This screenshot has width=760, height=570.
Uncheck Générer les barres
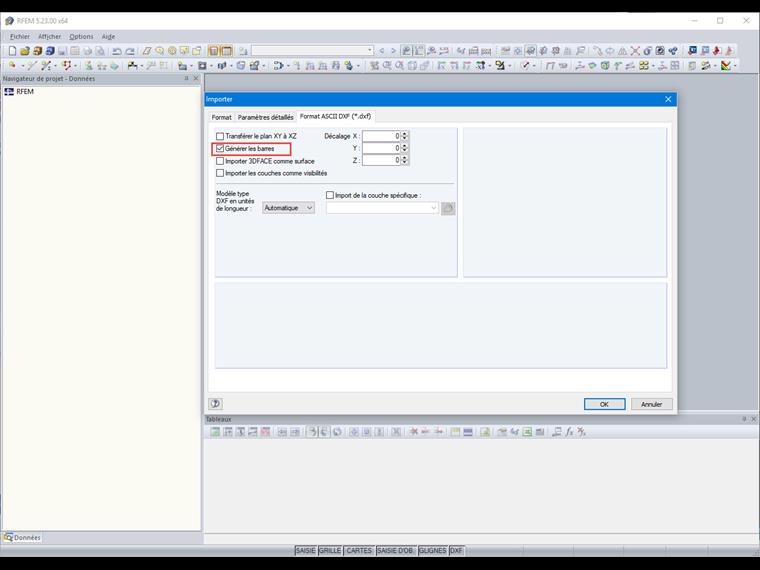(x=220, y=148)
